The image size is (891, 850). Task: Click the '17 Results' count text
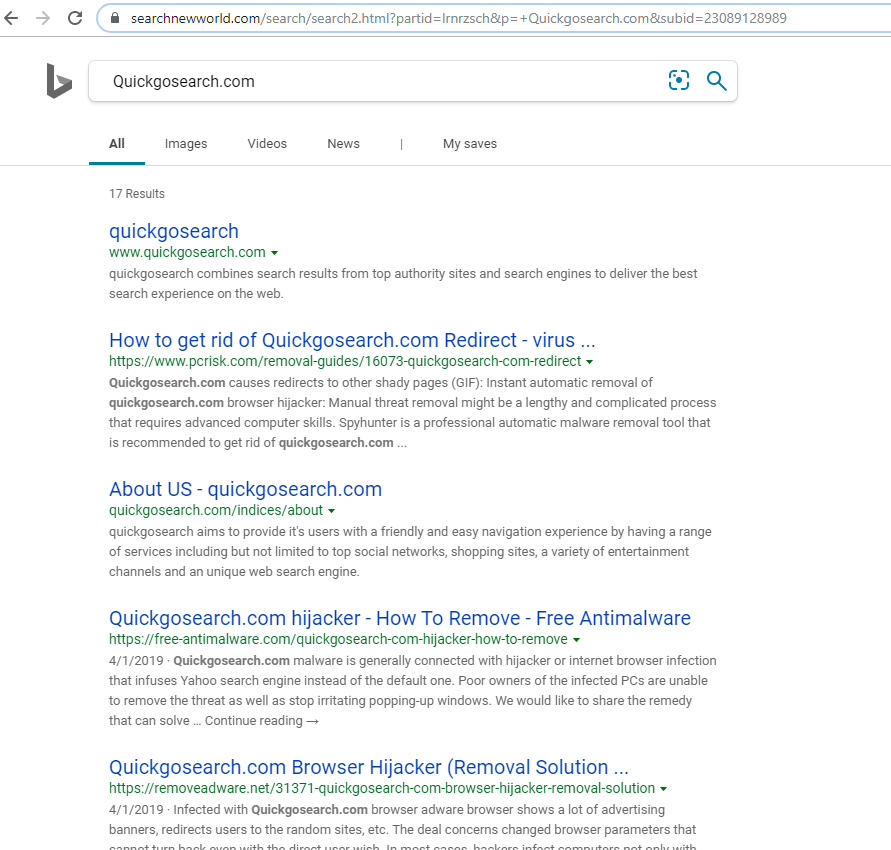(x=137, y=194)
